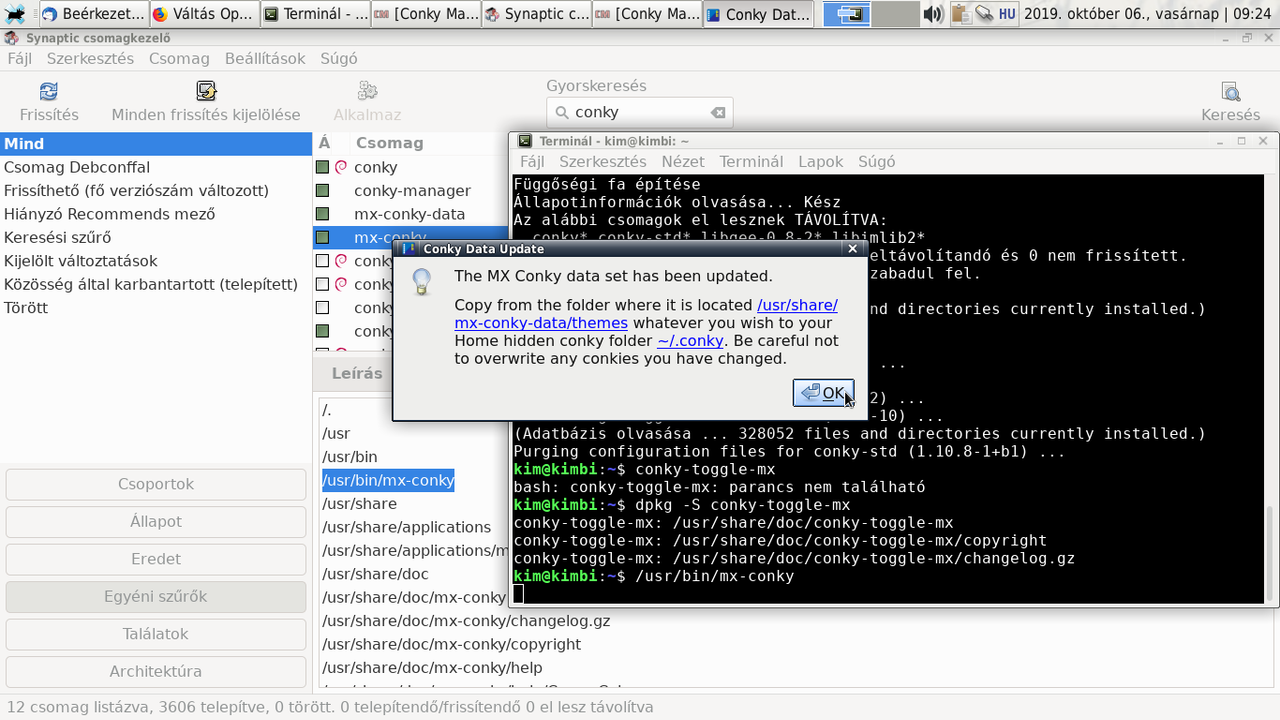Open Lapok menu in Terminál window
Screen dimensions: 1280x720
coord(821,161)
